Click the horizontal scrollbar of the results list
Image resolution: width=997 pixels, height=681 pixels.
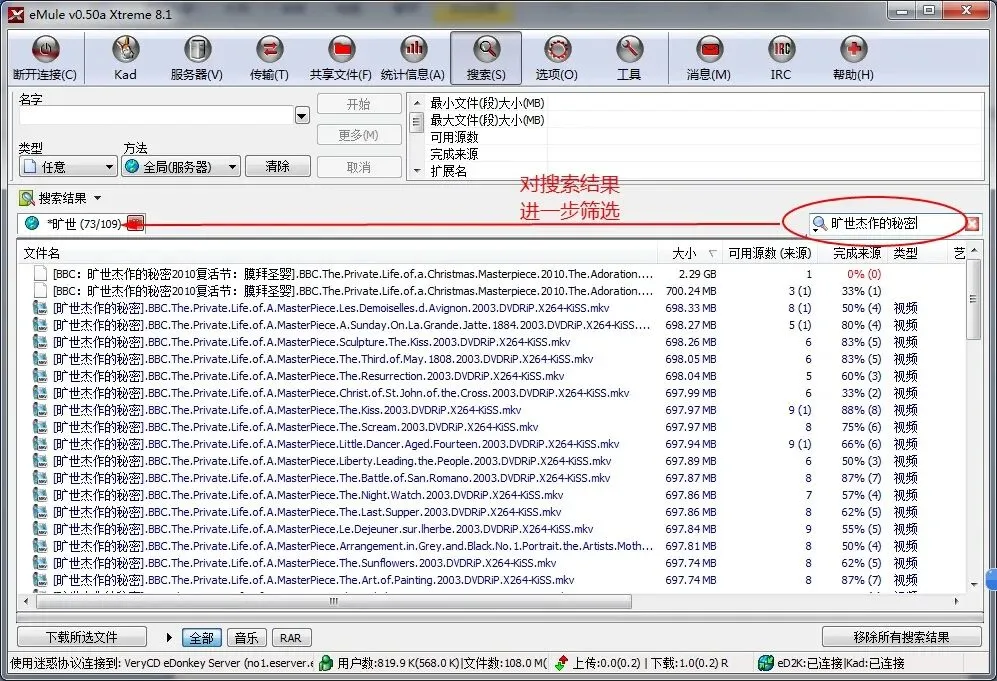click(334, 602)
